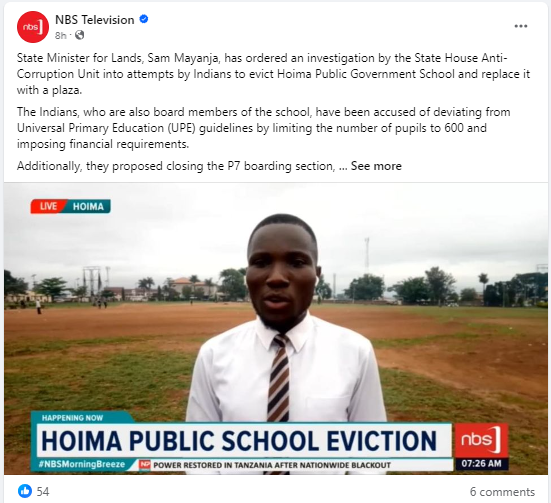Click the HOIMA PUBLIC SCHOOL EVICTION headline

tap(239, 440)
